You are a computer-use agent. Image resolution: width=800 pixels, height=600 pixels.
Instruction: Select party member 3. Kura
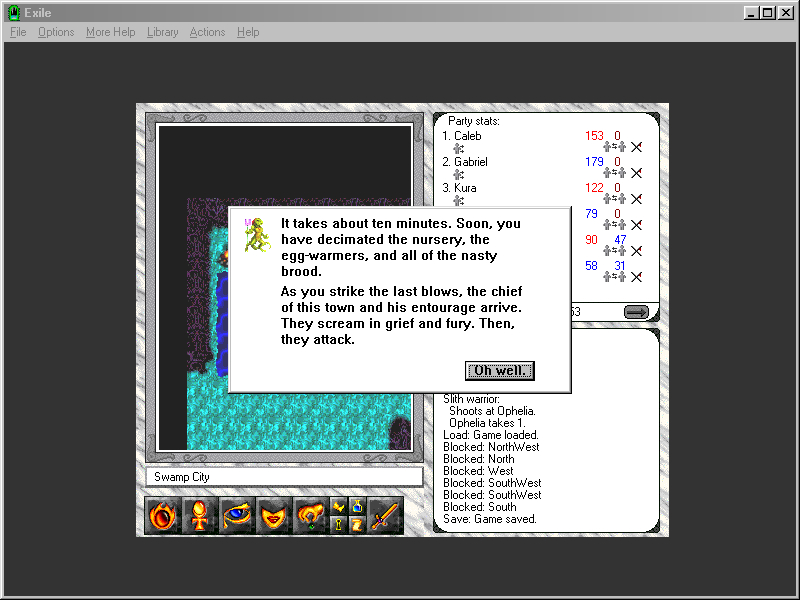point(459,188)
